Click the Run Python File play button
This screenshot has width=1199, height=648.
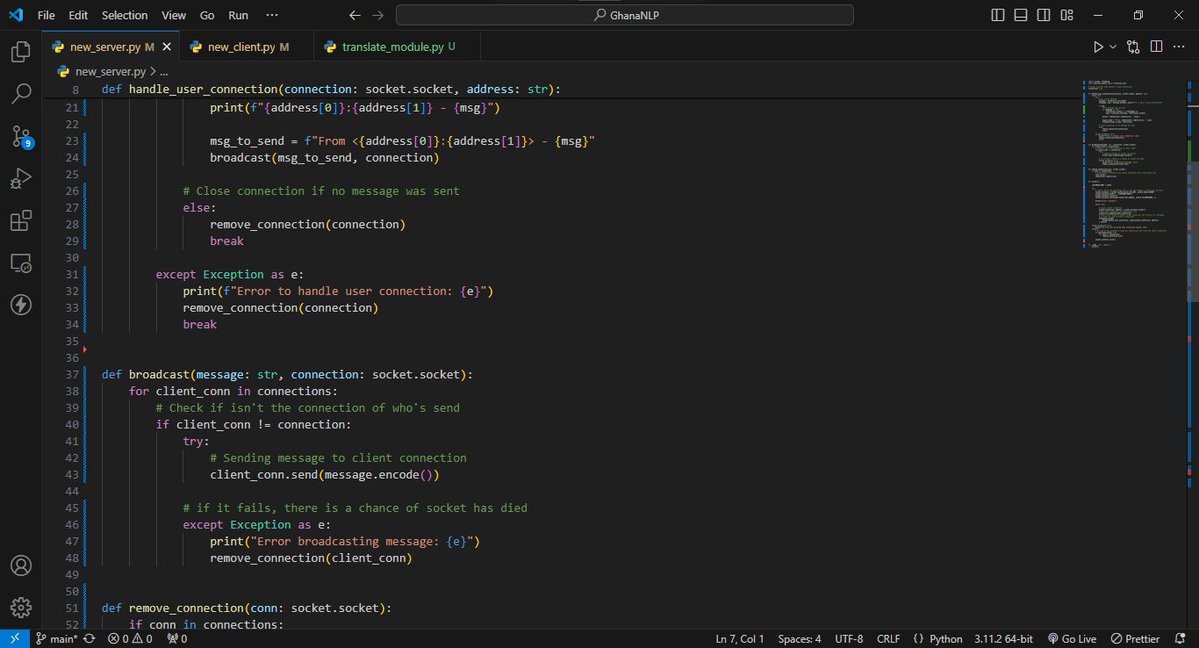1098,47
